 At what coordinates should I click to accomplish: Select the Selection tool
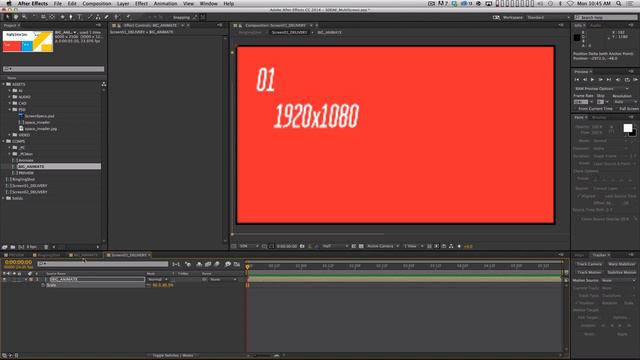pyautogui.click(x=7, y=17)
